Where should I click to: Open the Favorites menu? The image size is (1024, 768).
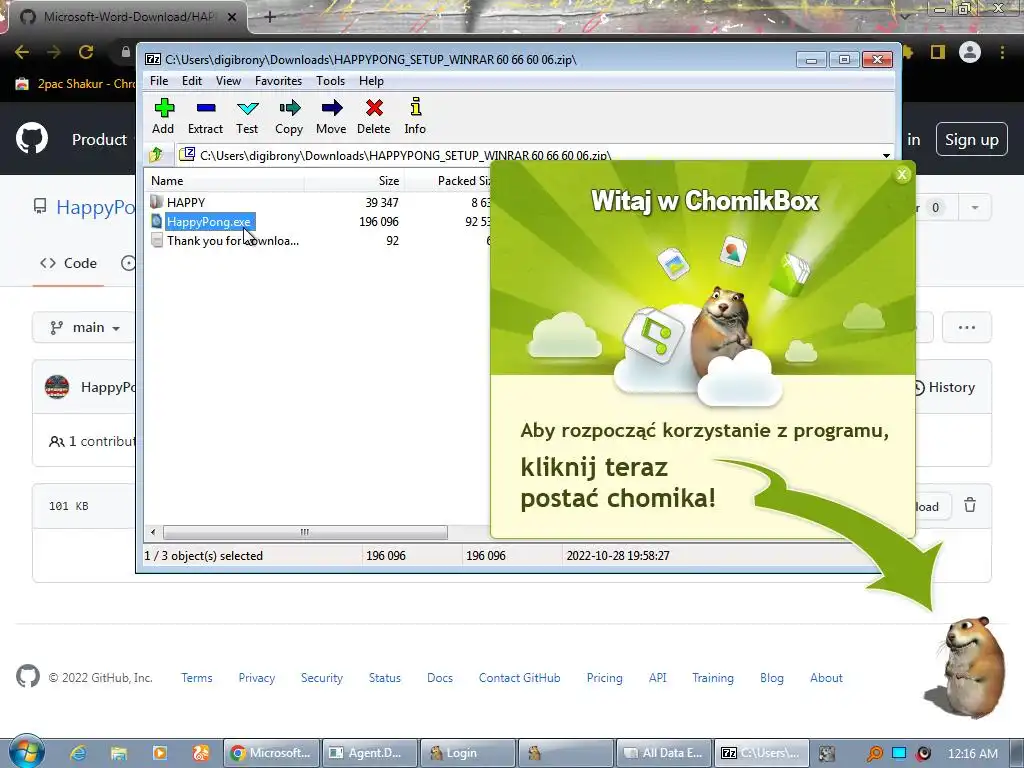278,81
